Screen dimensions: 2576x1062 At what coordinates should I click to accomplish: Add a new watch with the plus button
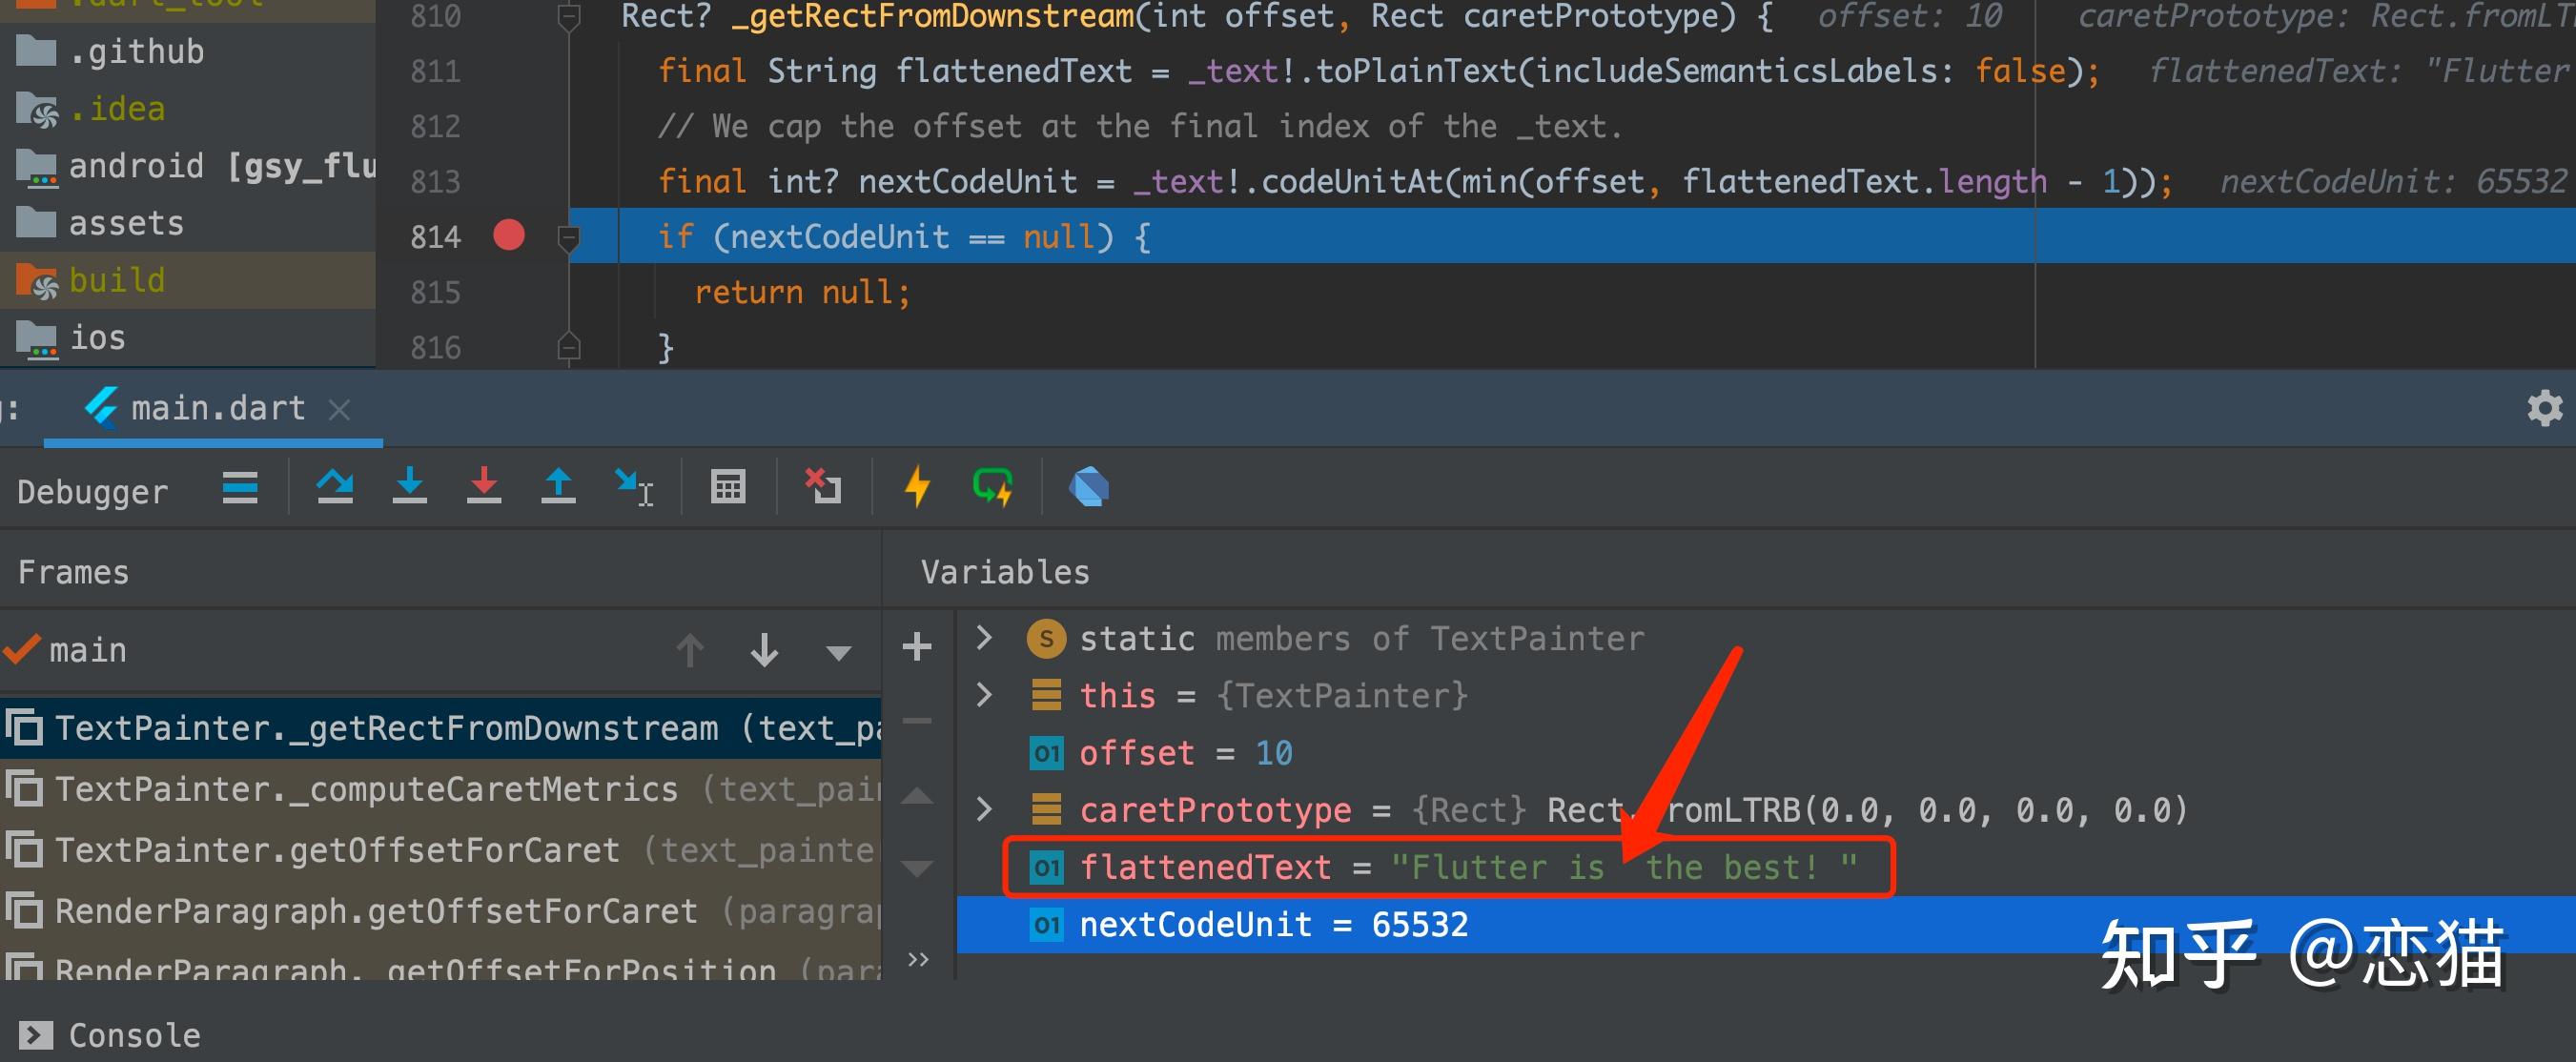(x=916, y=648)
